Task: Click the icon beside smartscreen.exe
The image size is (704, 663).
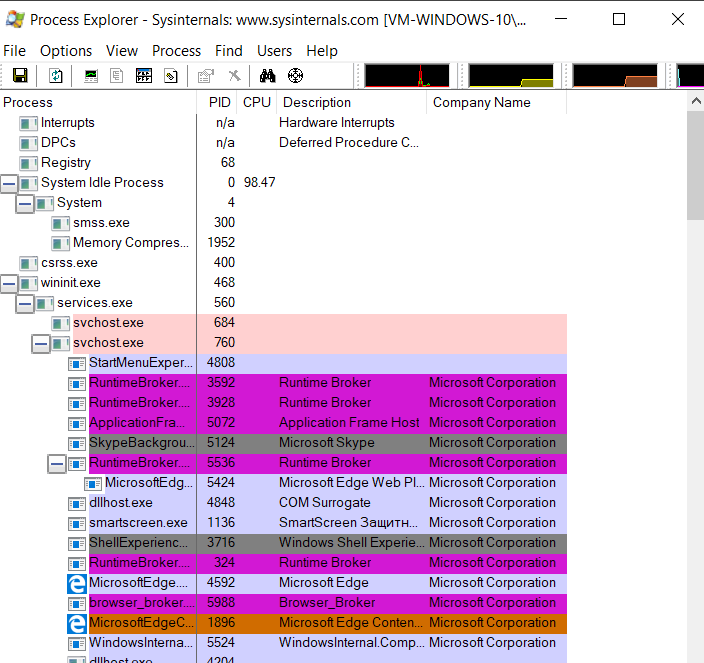Action: [77, 524]
